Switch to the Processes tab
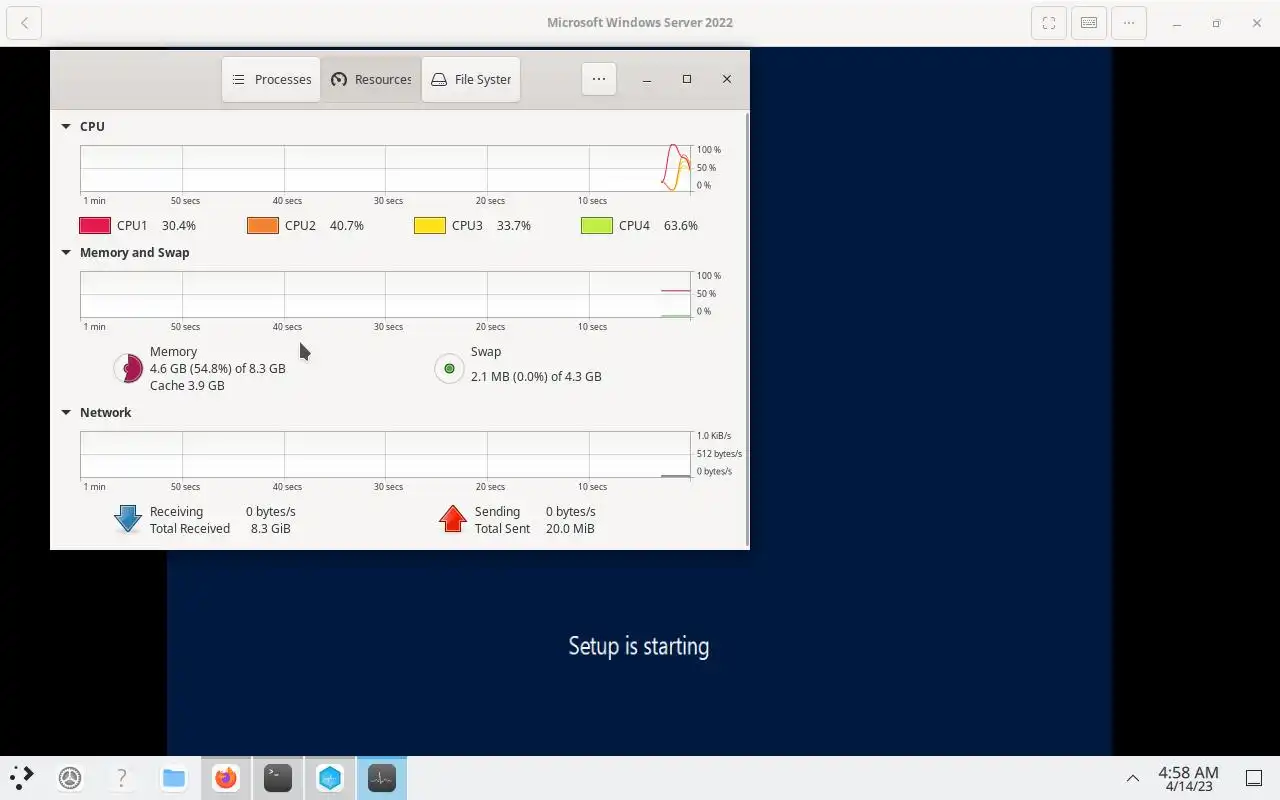This screenshot has height=800, width=1280. (271, 79)
